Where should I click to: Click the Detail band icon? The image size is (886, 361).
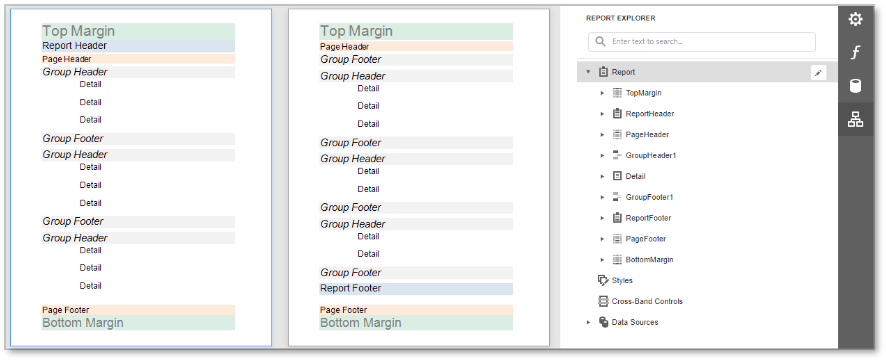[617, 176]
